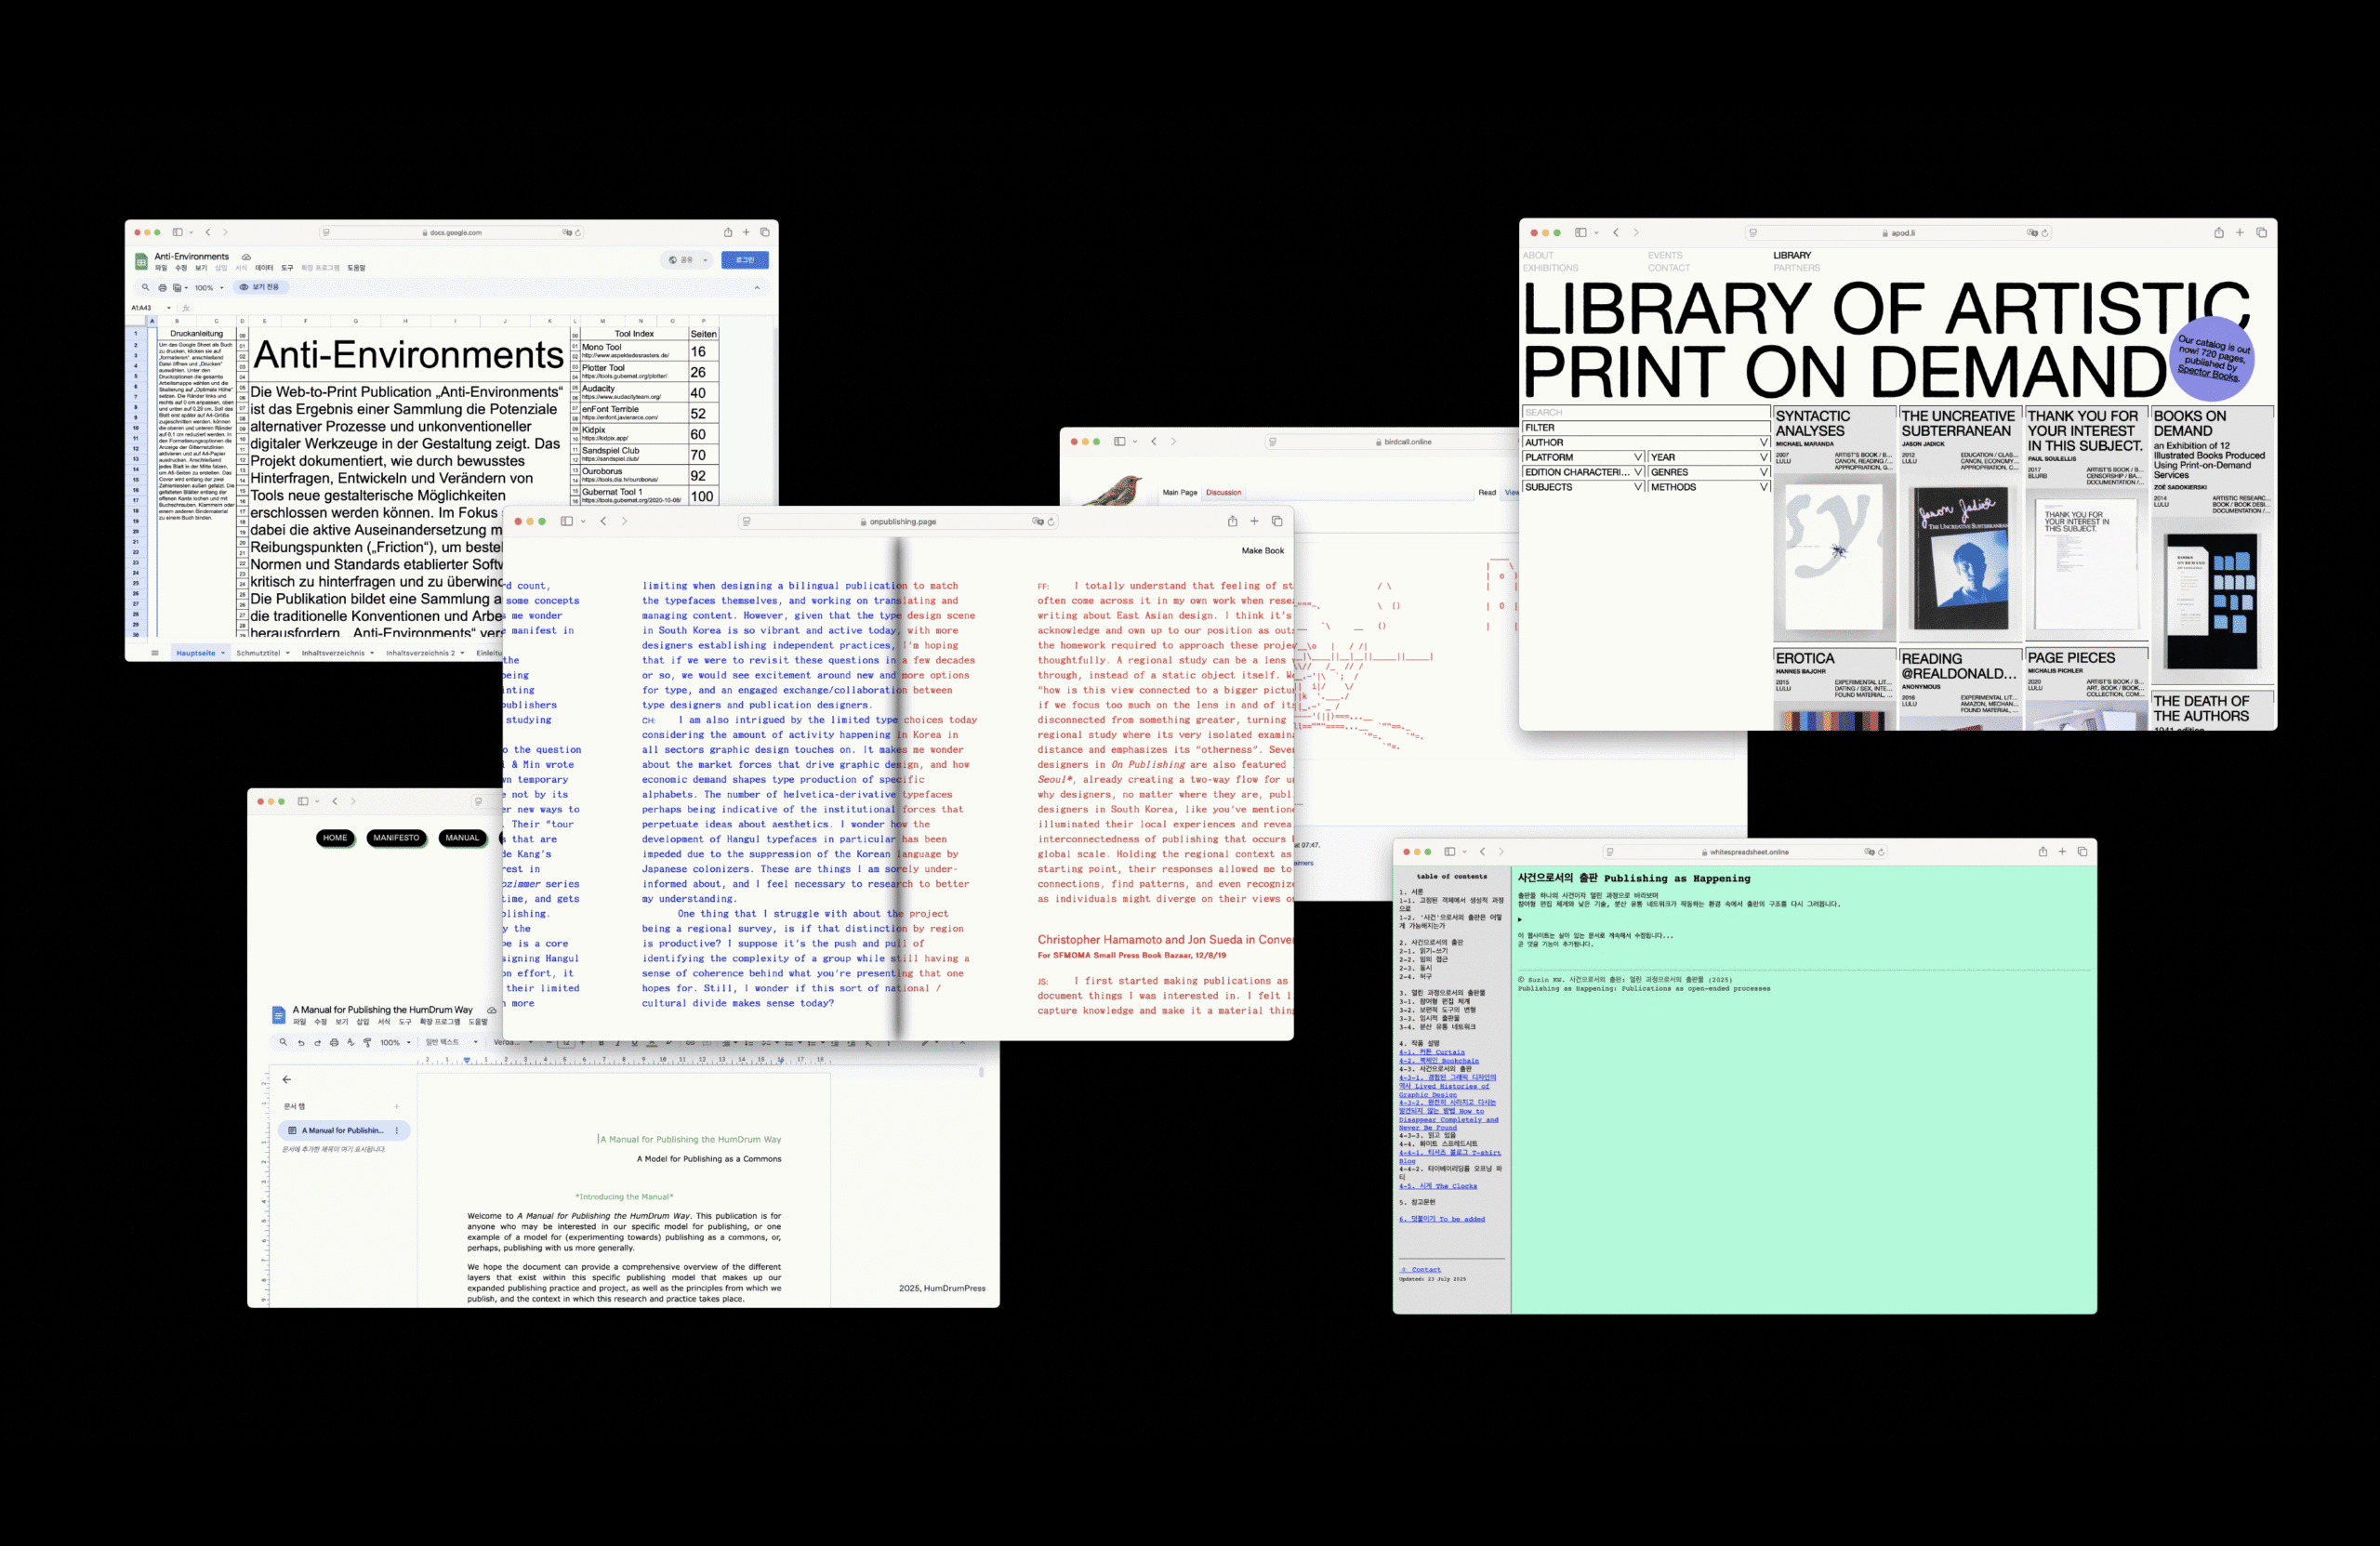Screen dimensions: 2380x1546
Task: Click the Sheets logo in Anti-Environments window
Action: tap(141, 262)
